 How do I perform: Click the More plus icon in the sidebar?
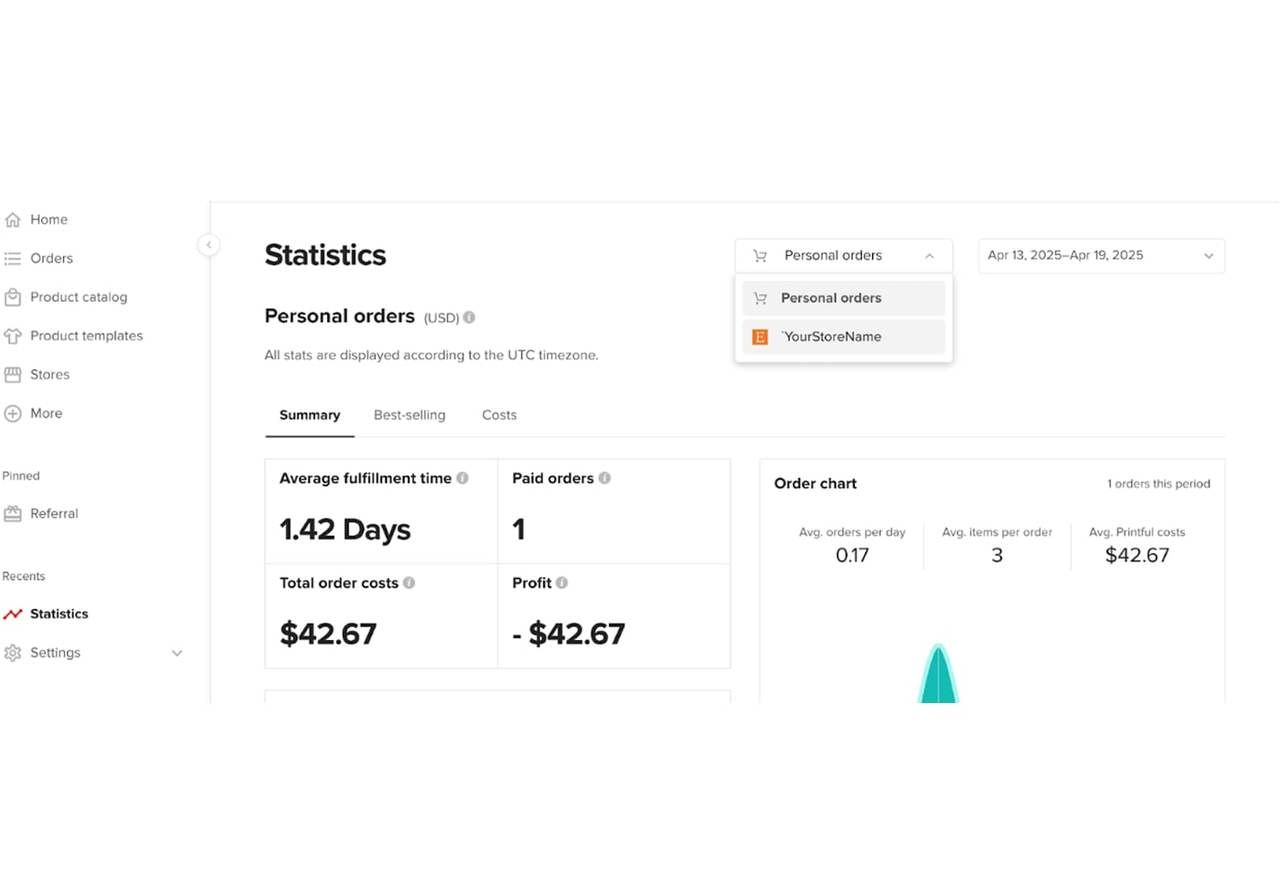coord(14,413)
